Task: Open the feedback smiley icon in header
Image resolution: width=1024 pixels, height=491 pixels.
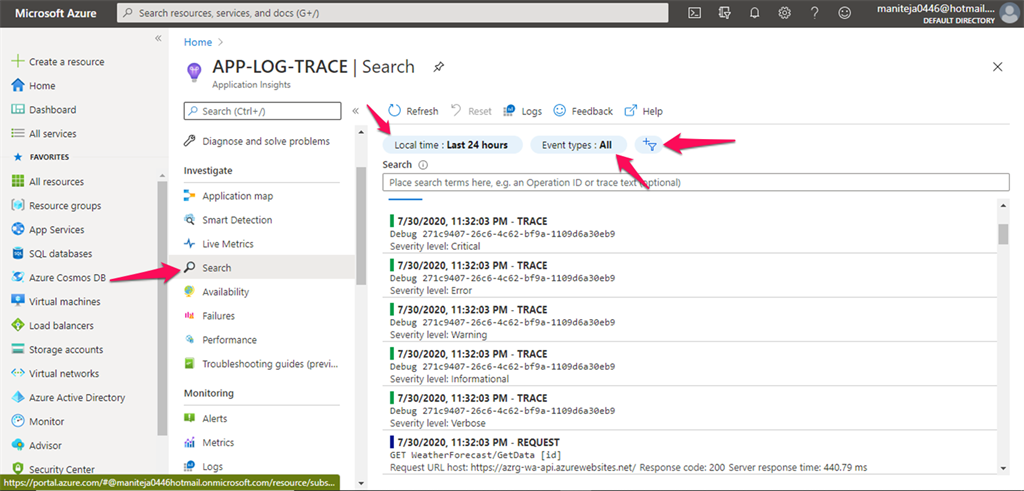Action: (844, 12)
